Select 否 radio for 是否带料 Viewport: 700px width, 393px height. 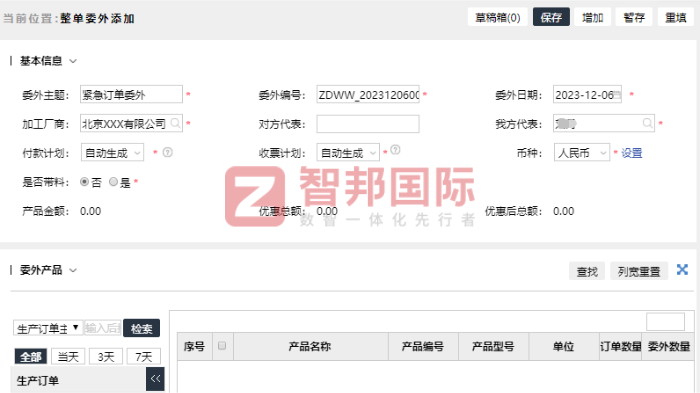pyautogui.click(x=84, y=182)
